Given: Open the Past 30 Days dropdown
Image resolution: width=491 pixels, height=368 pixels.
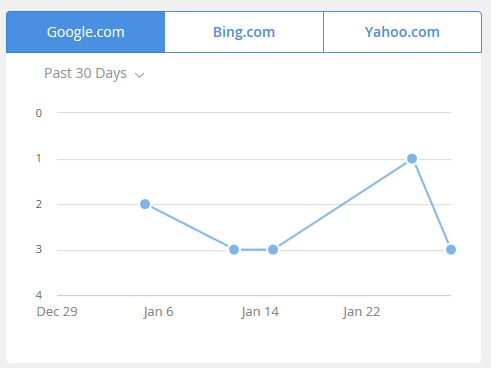Looking at the screenshot, I should (x=94, y=74).
